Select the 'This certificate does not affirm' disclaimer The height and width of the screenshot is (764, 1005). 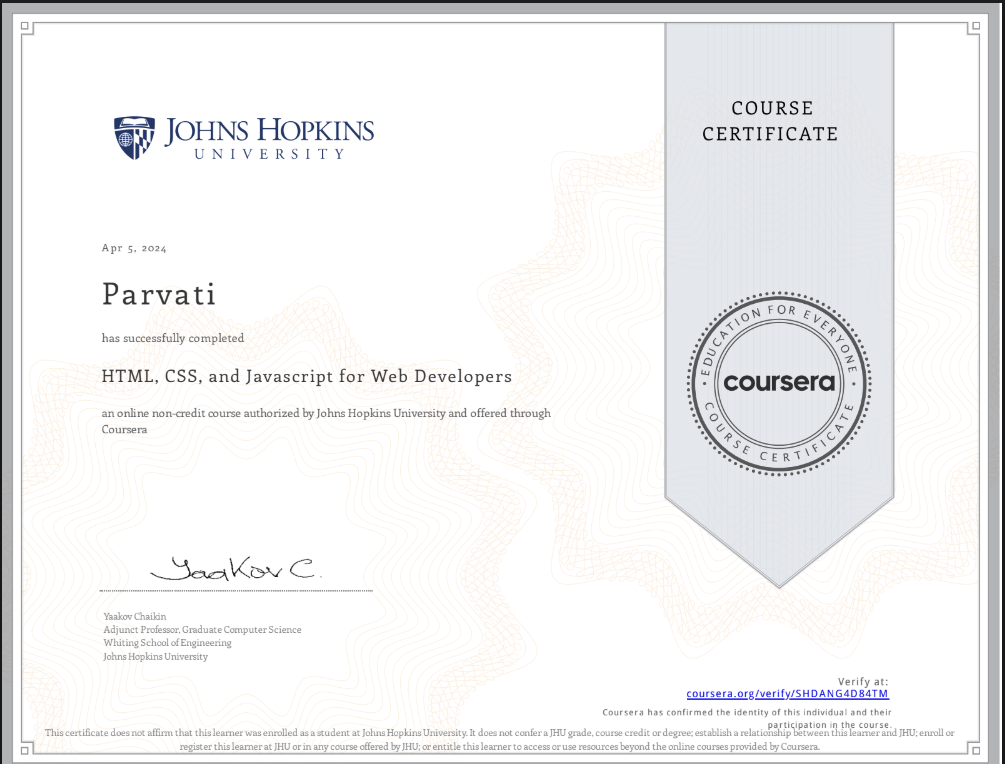500,740
